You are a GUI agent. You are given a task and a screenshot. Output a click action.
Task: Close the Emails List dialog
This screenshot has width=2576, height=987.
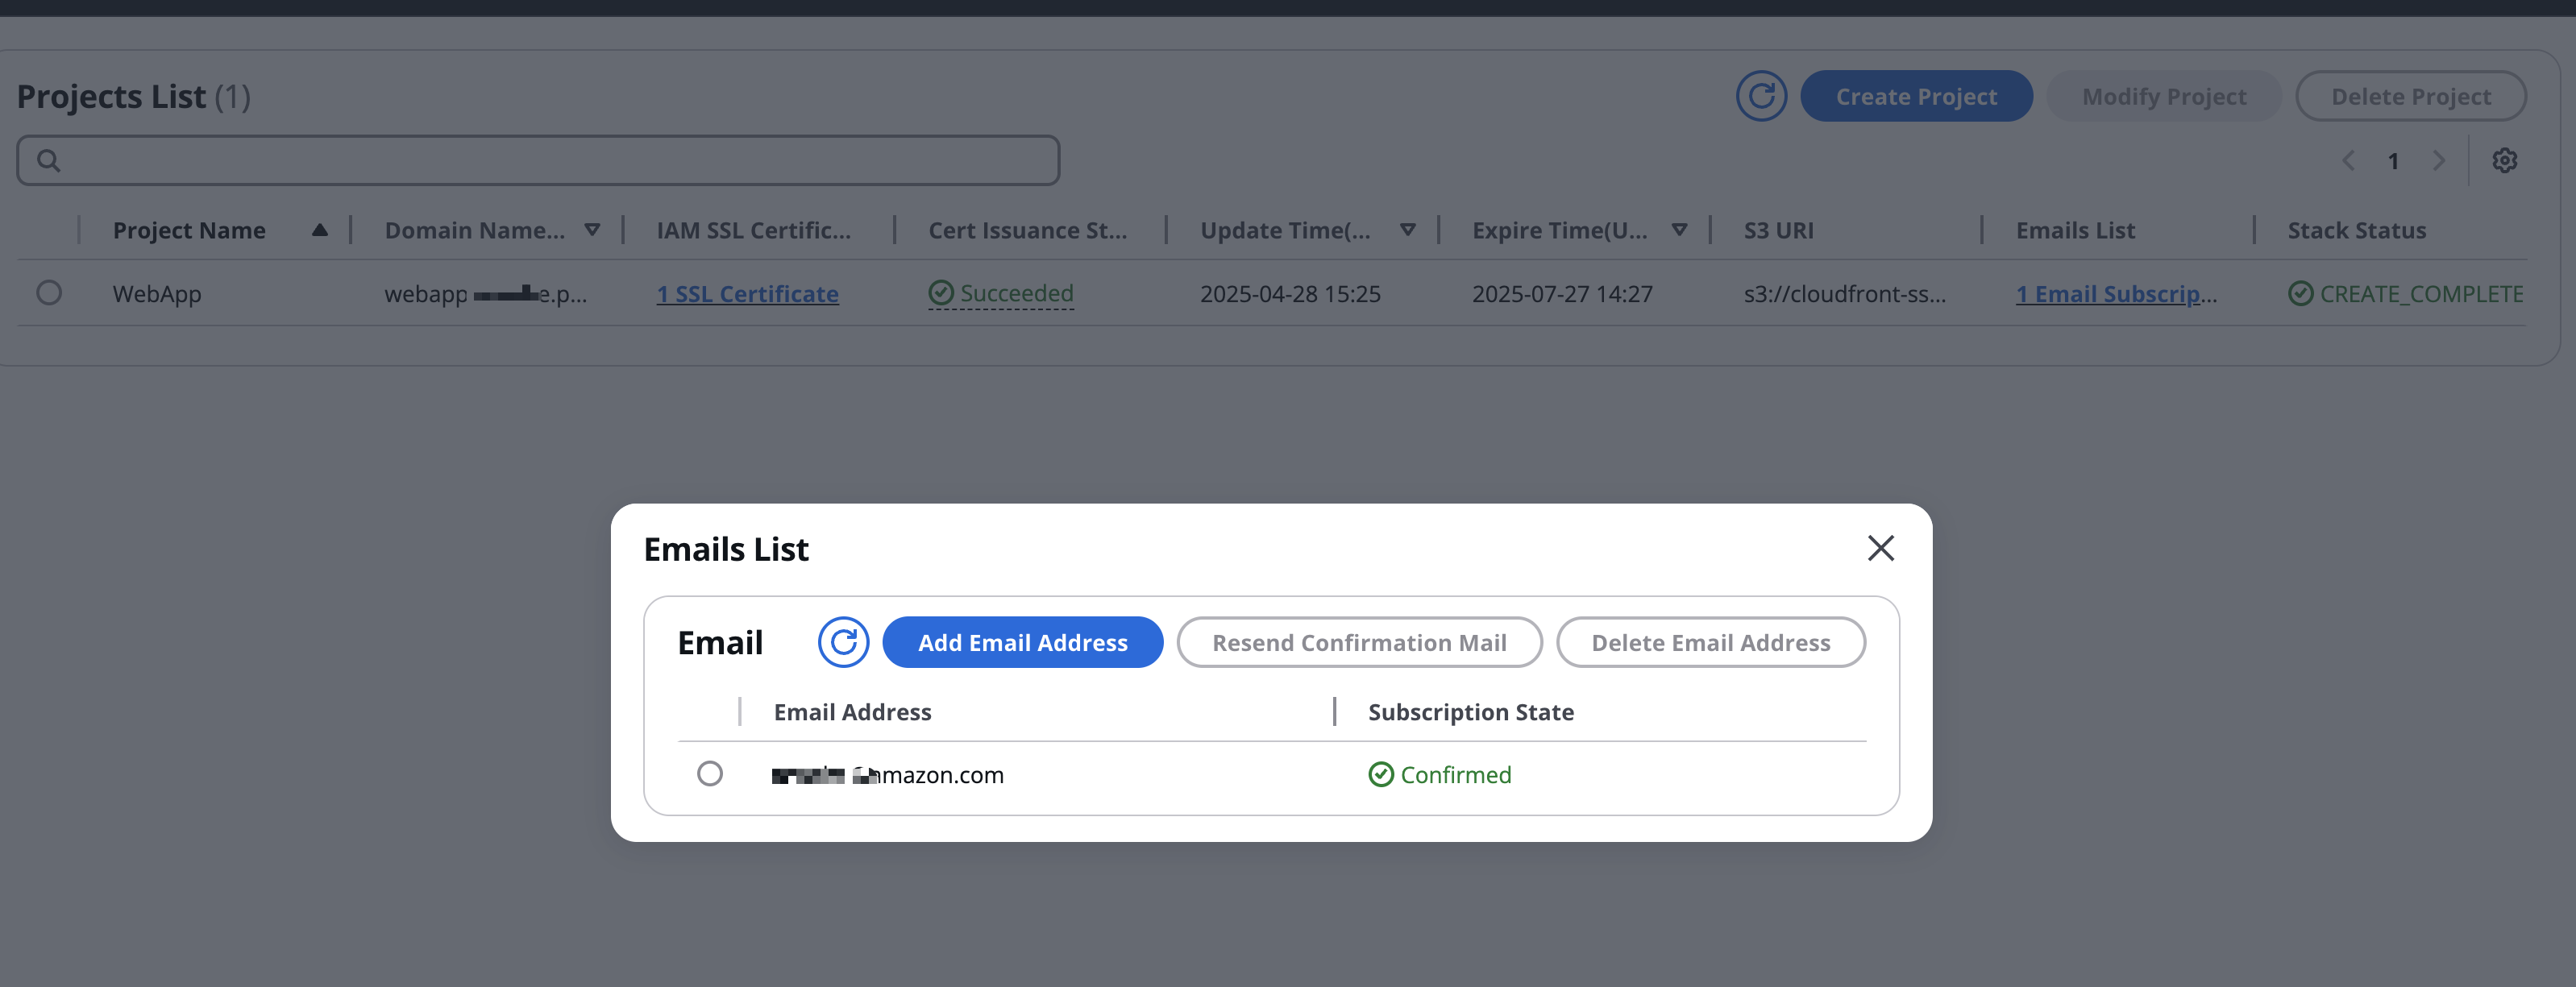pos(1880,548)
